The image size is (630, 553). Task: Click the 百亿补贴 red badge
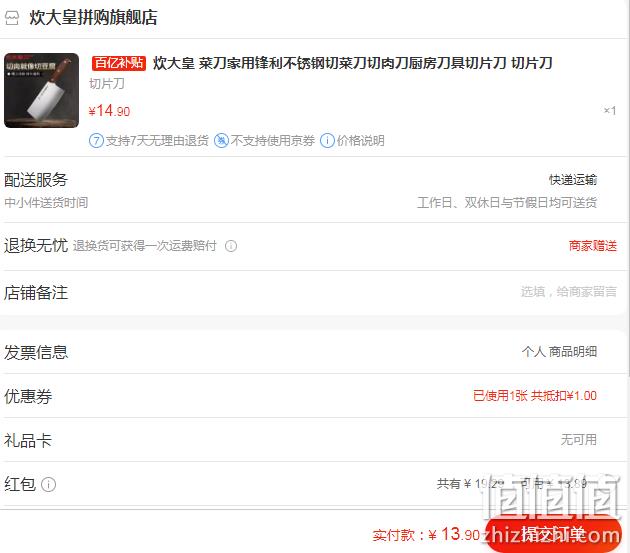(x=119, y=63)
